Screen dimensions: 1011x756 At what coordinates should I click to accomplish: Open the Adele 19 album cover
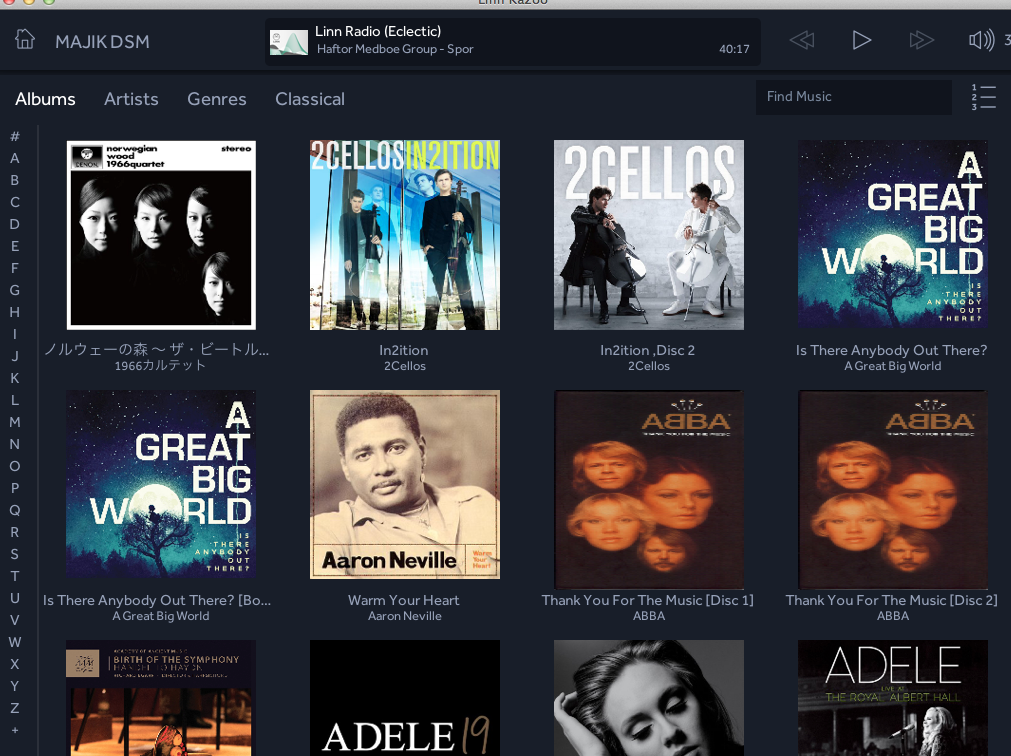click(x=405, y=698)
